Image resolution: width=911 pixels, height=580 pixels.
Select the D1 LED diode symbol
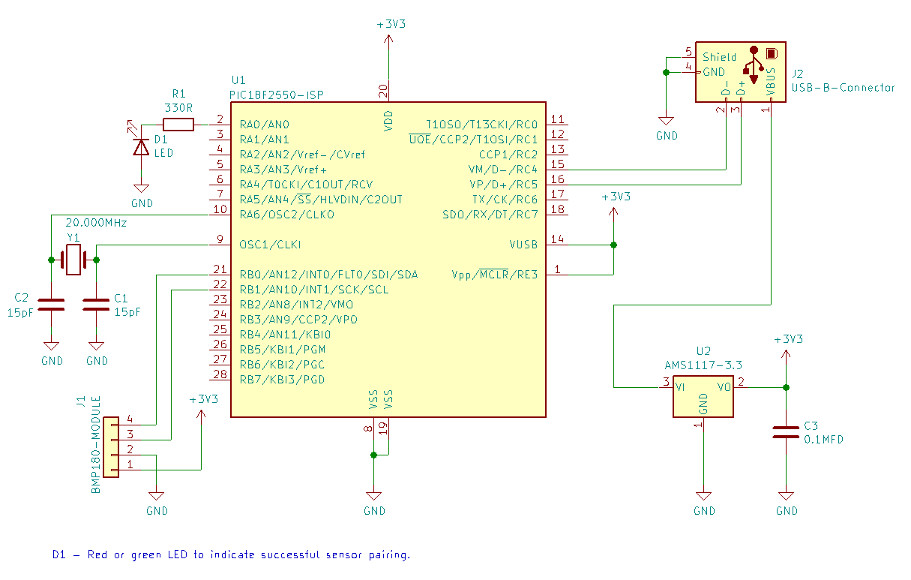point(141,147)
